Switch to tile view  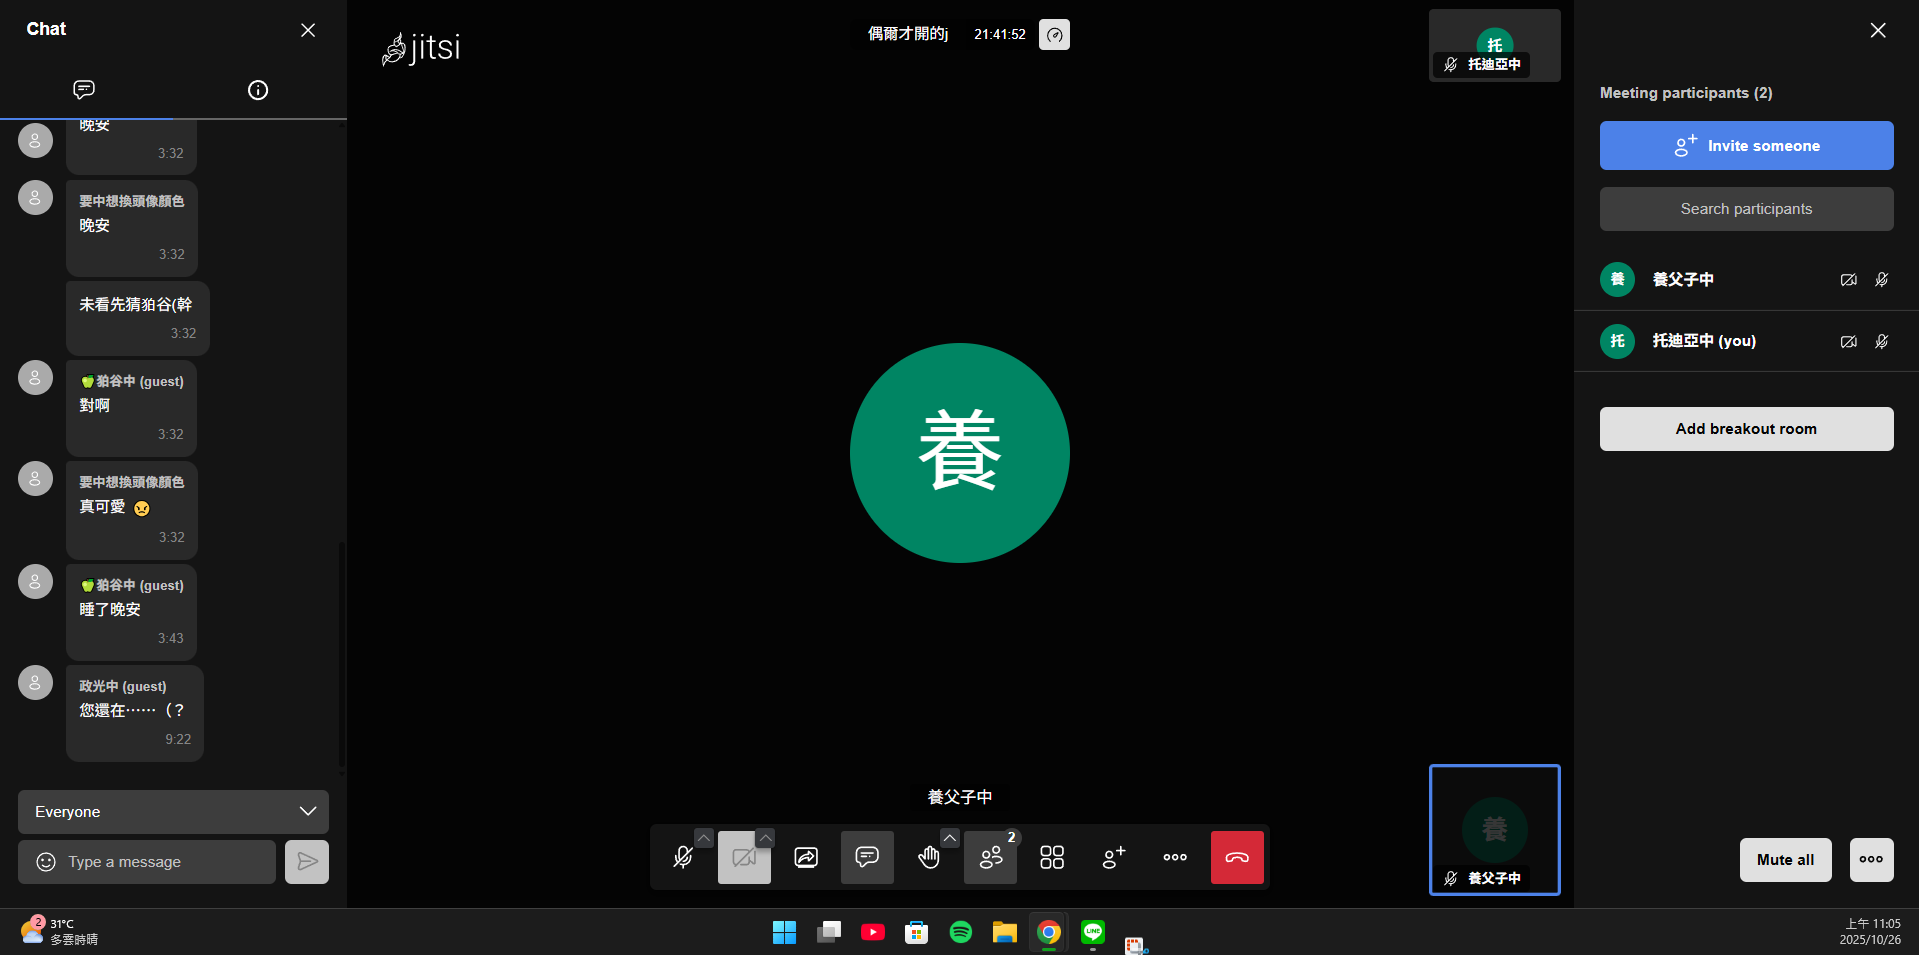(1052, 858)
